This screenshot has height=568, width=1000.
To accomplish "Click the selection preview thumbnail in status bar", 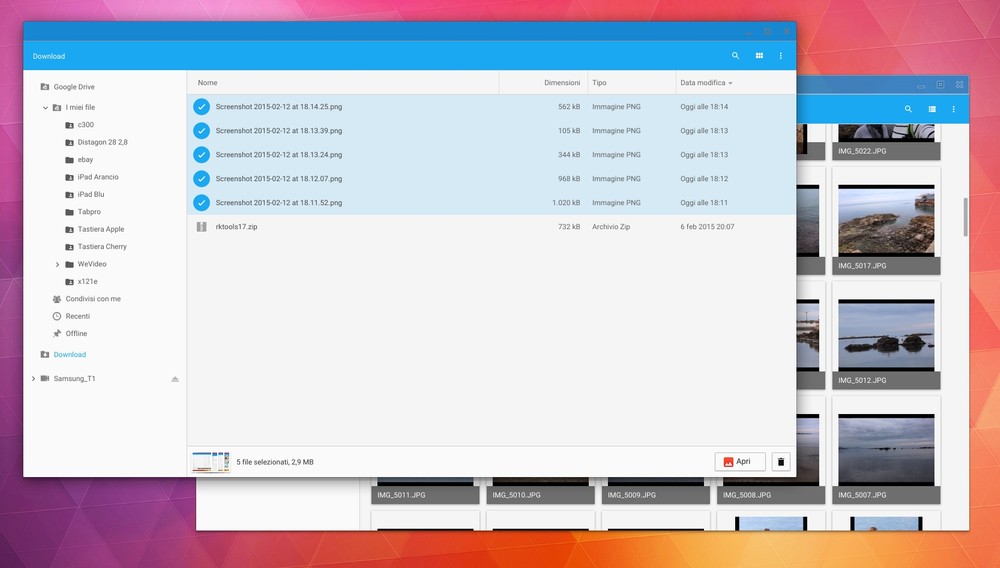I will coord(211,462).
